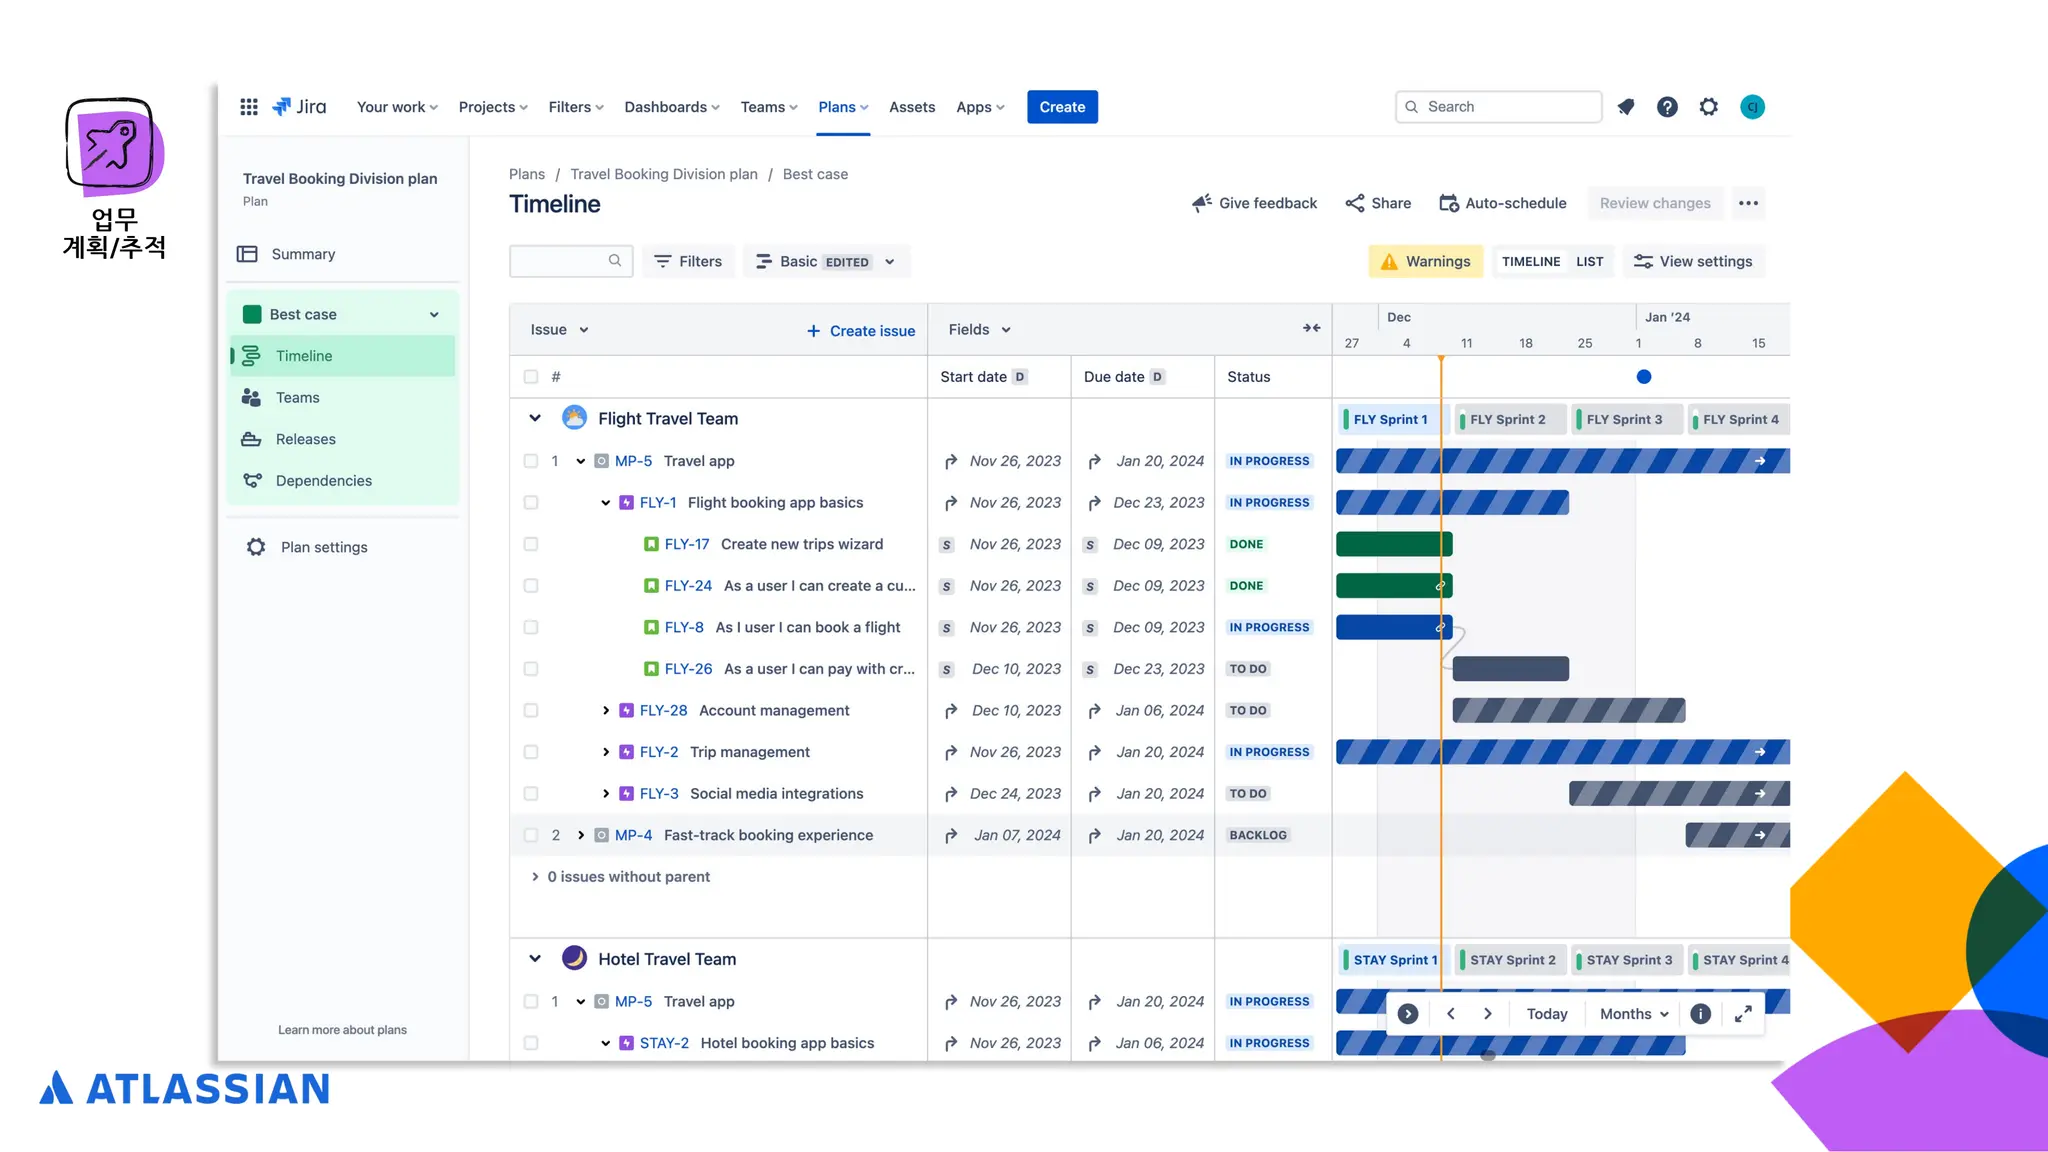Click the notifications icon
The height and width of the screenshot is (1152, 2048).
point(1626,107)
